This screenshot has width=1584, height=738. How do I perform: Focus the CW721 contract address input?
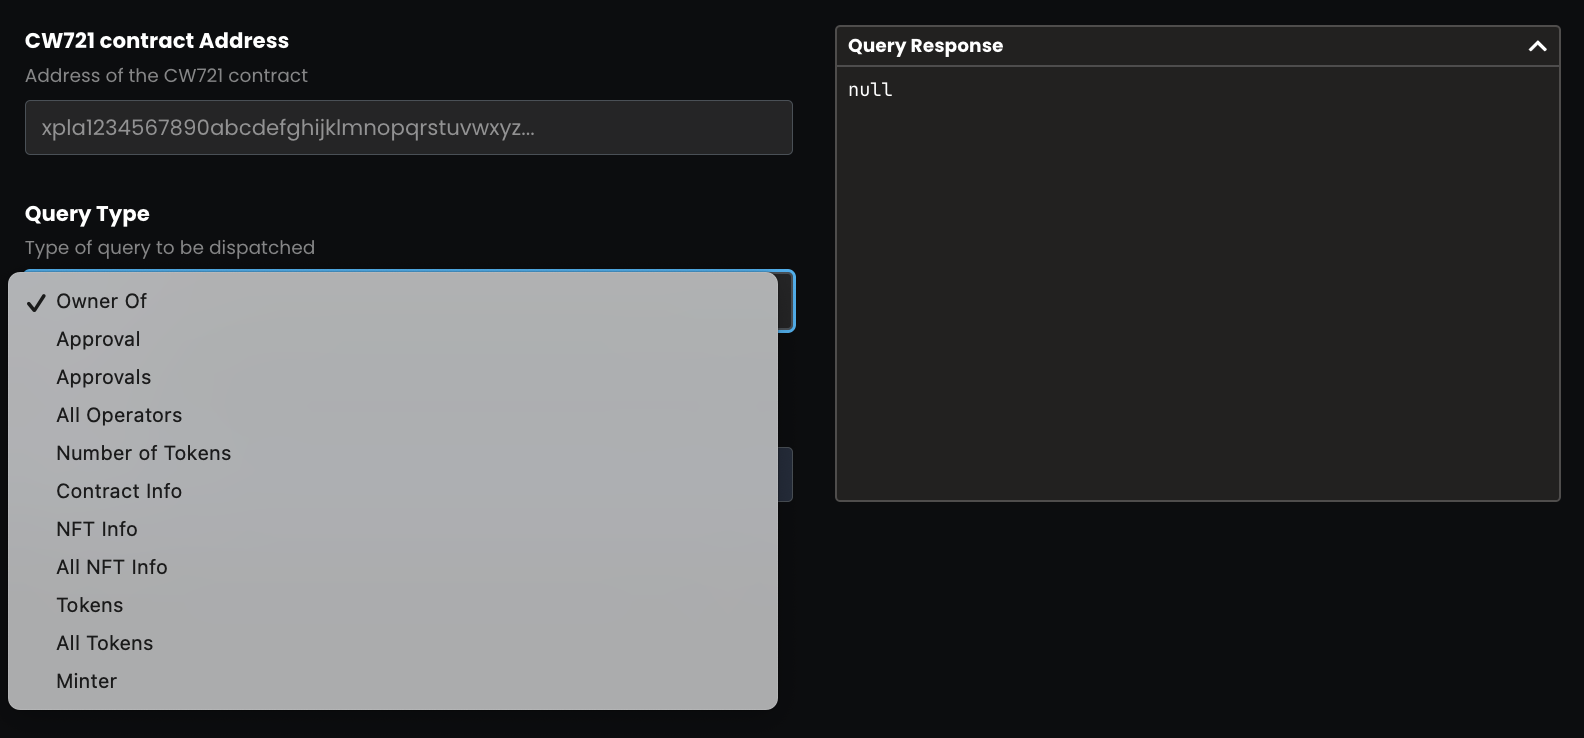click(408, 128)
